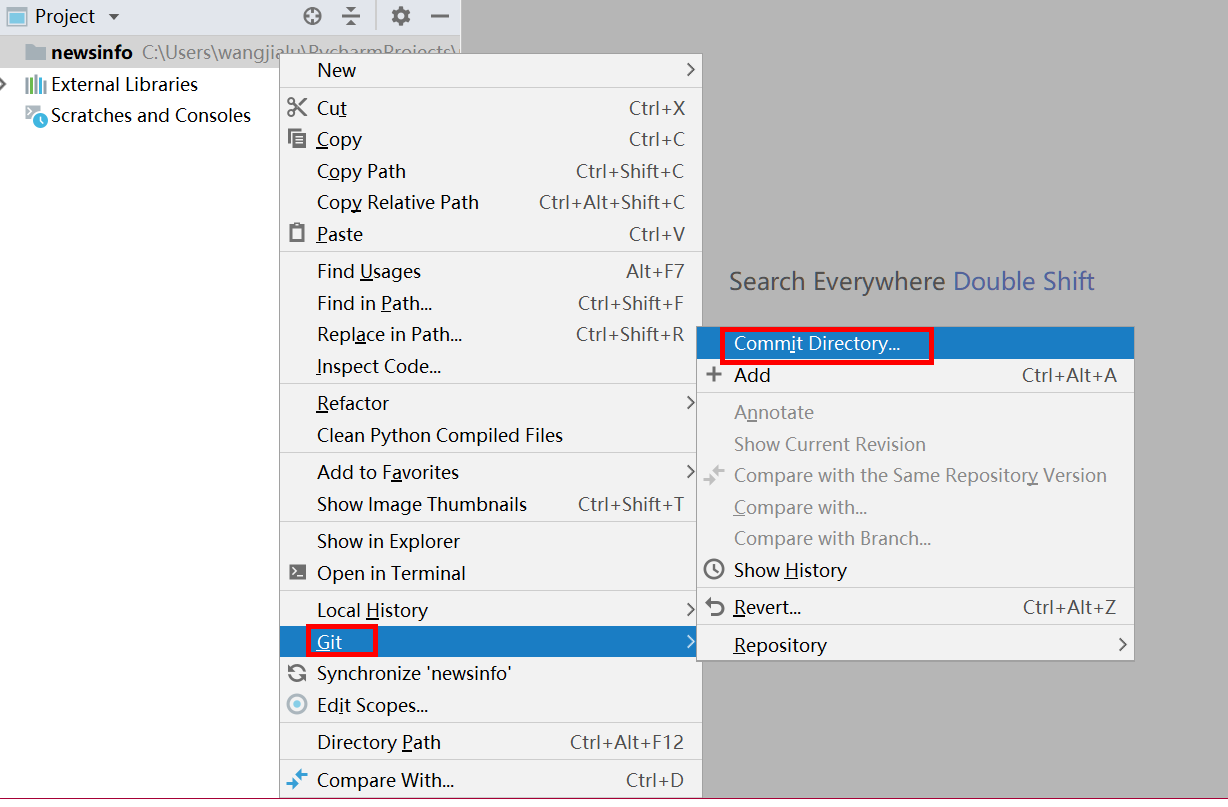Open Scratches and Consoles item
1228x807 pixels.
pyautogui.click(x=151, y=116)
